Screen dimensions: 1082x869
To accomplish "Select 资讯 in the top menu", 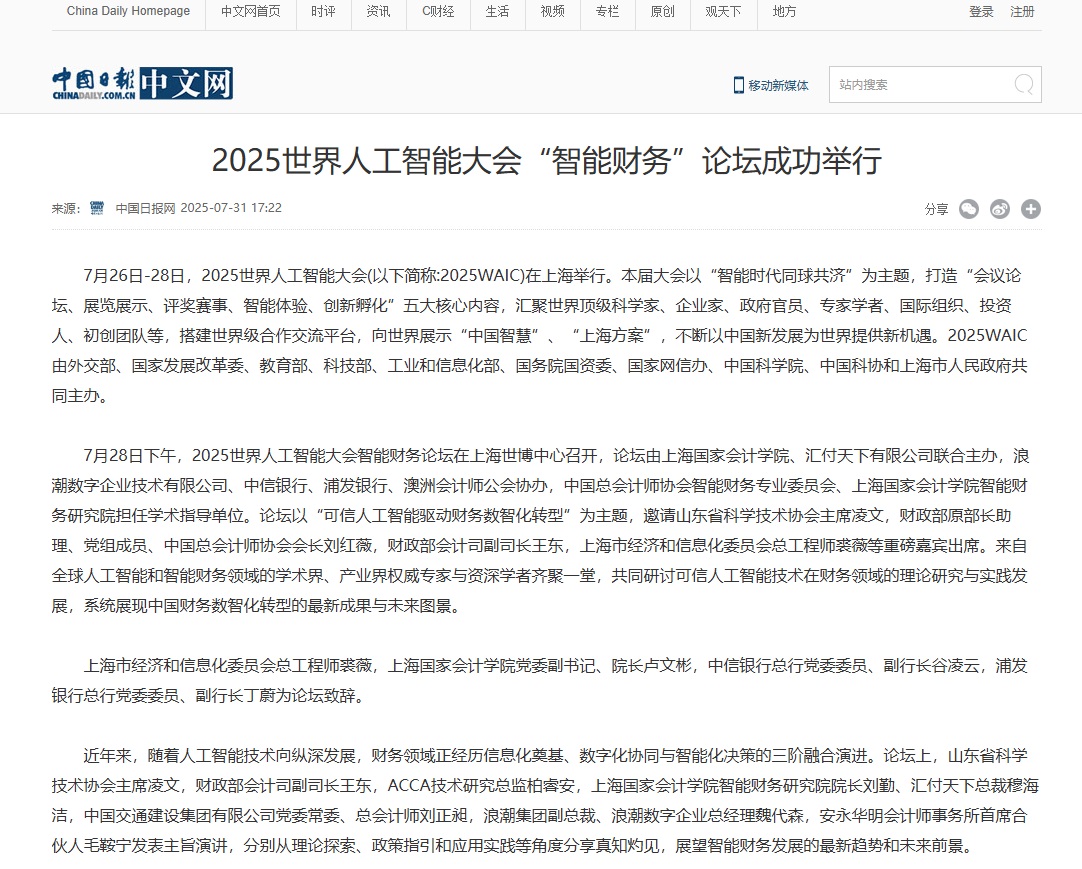I will tap(378, 12).
